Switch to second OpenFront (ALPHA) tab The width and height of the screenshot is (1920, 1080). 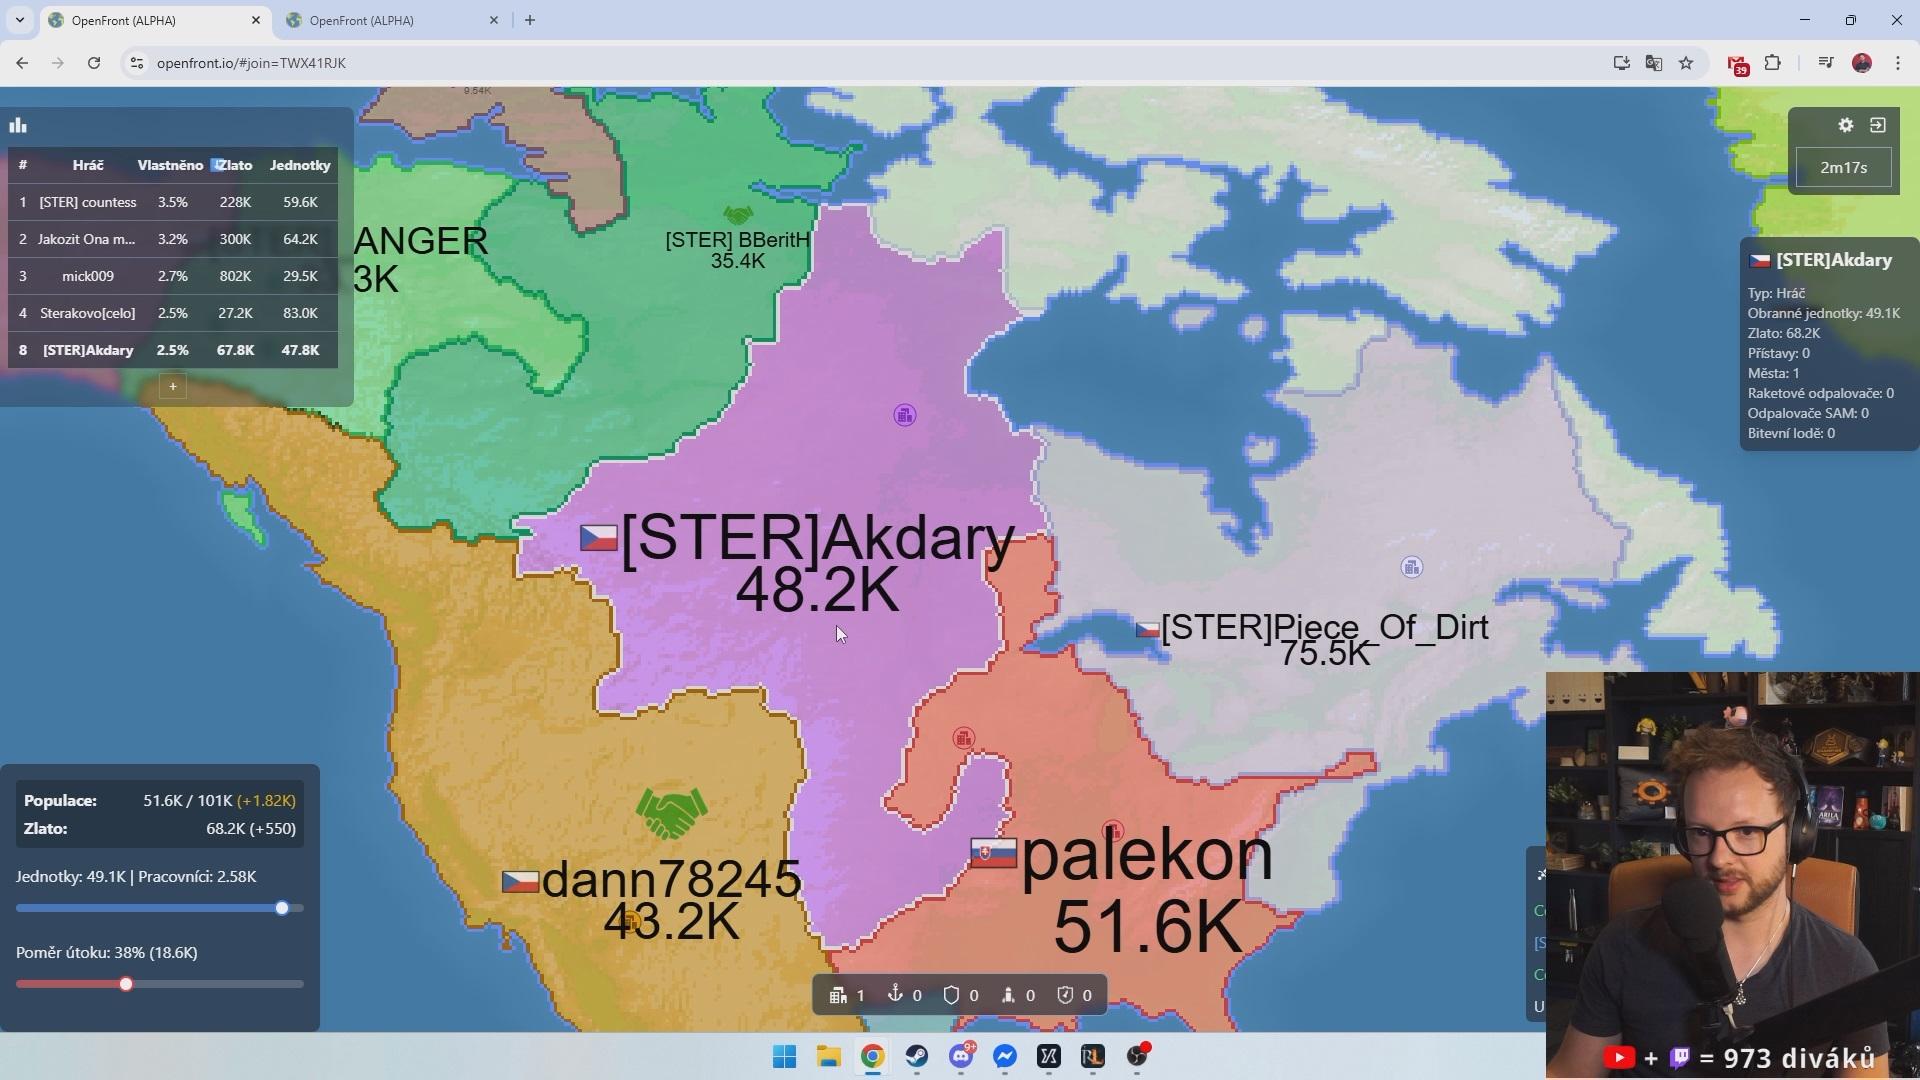point(392,20)
